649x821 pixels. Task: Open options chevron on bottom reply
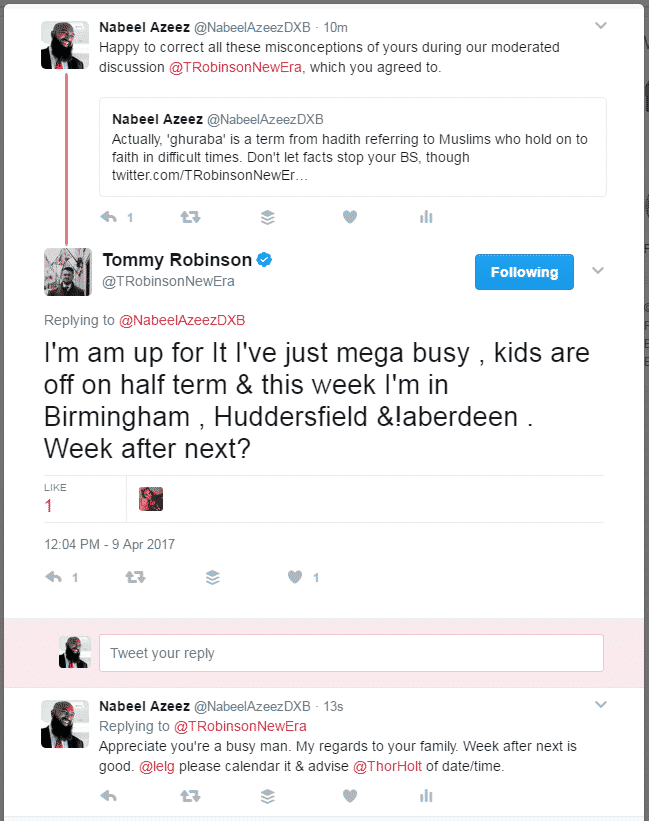tap(600, 705)
